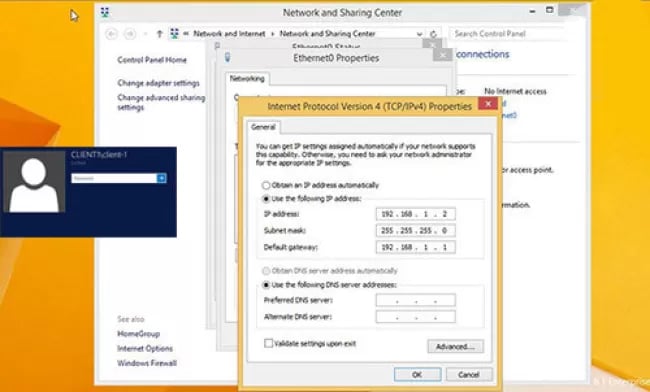Screen dimensions: 650x392
Task: Select the Networking tab in Ethernet0 Properties
Action: 247,78
